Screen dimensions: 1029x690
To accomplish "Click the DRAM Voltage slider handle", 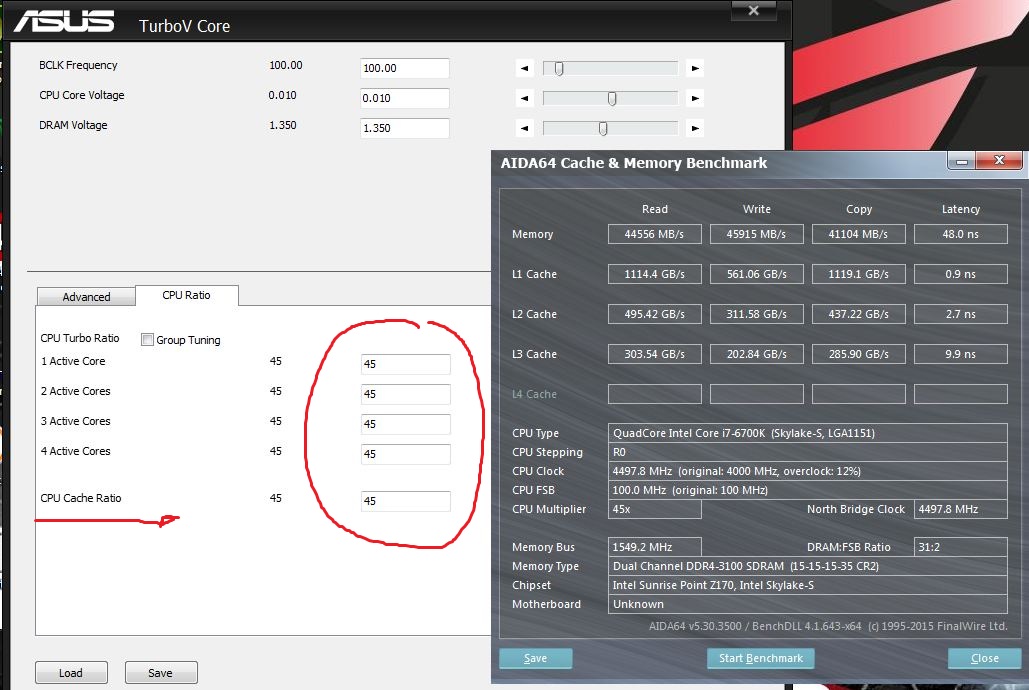I will tap(602, 128).
